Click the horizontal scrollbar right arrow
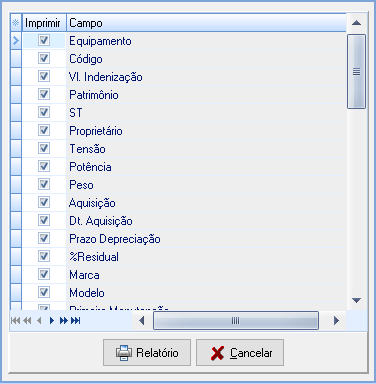The height and width of the screenshot is (384, 376). click(x=336, y=321)
